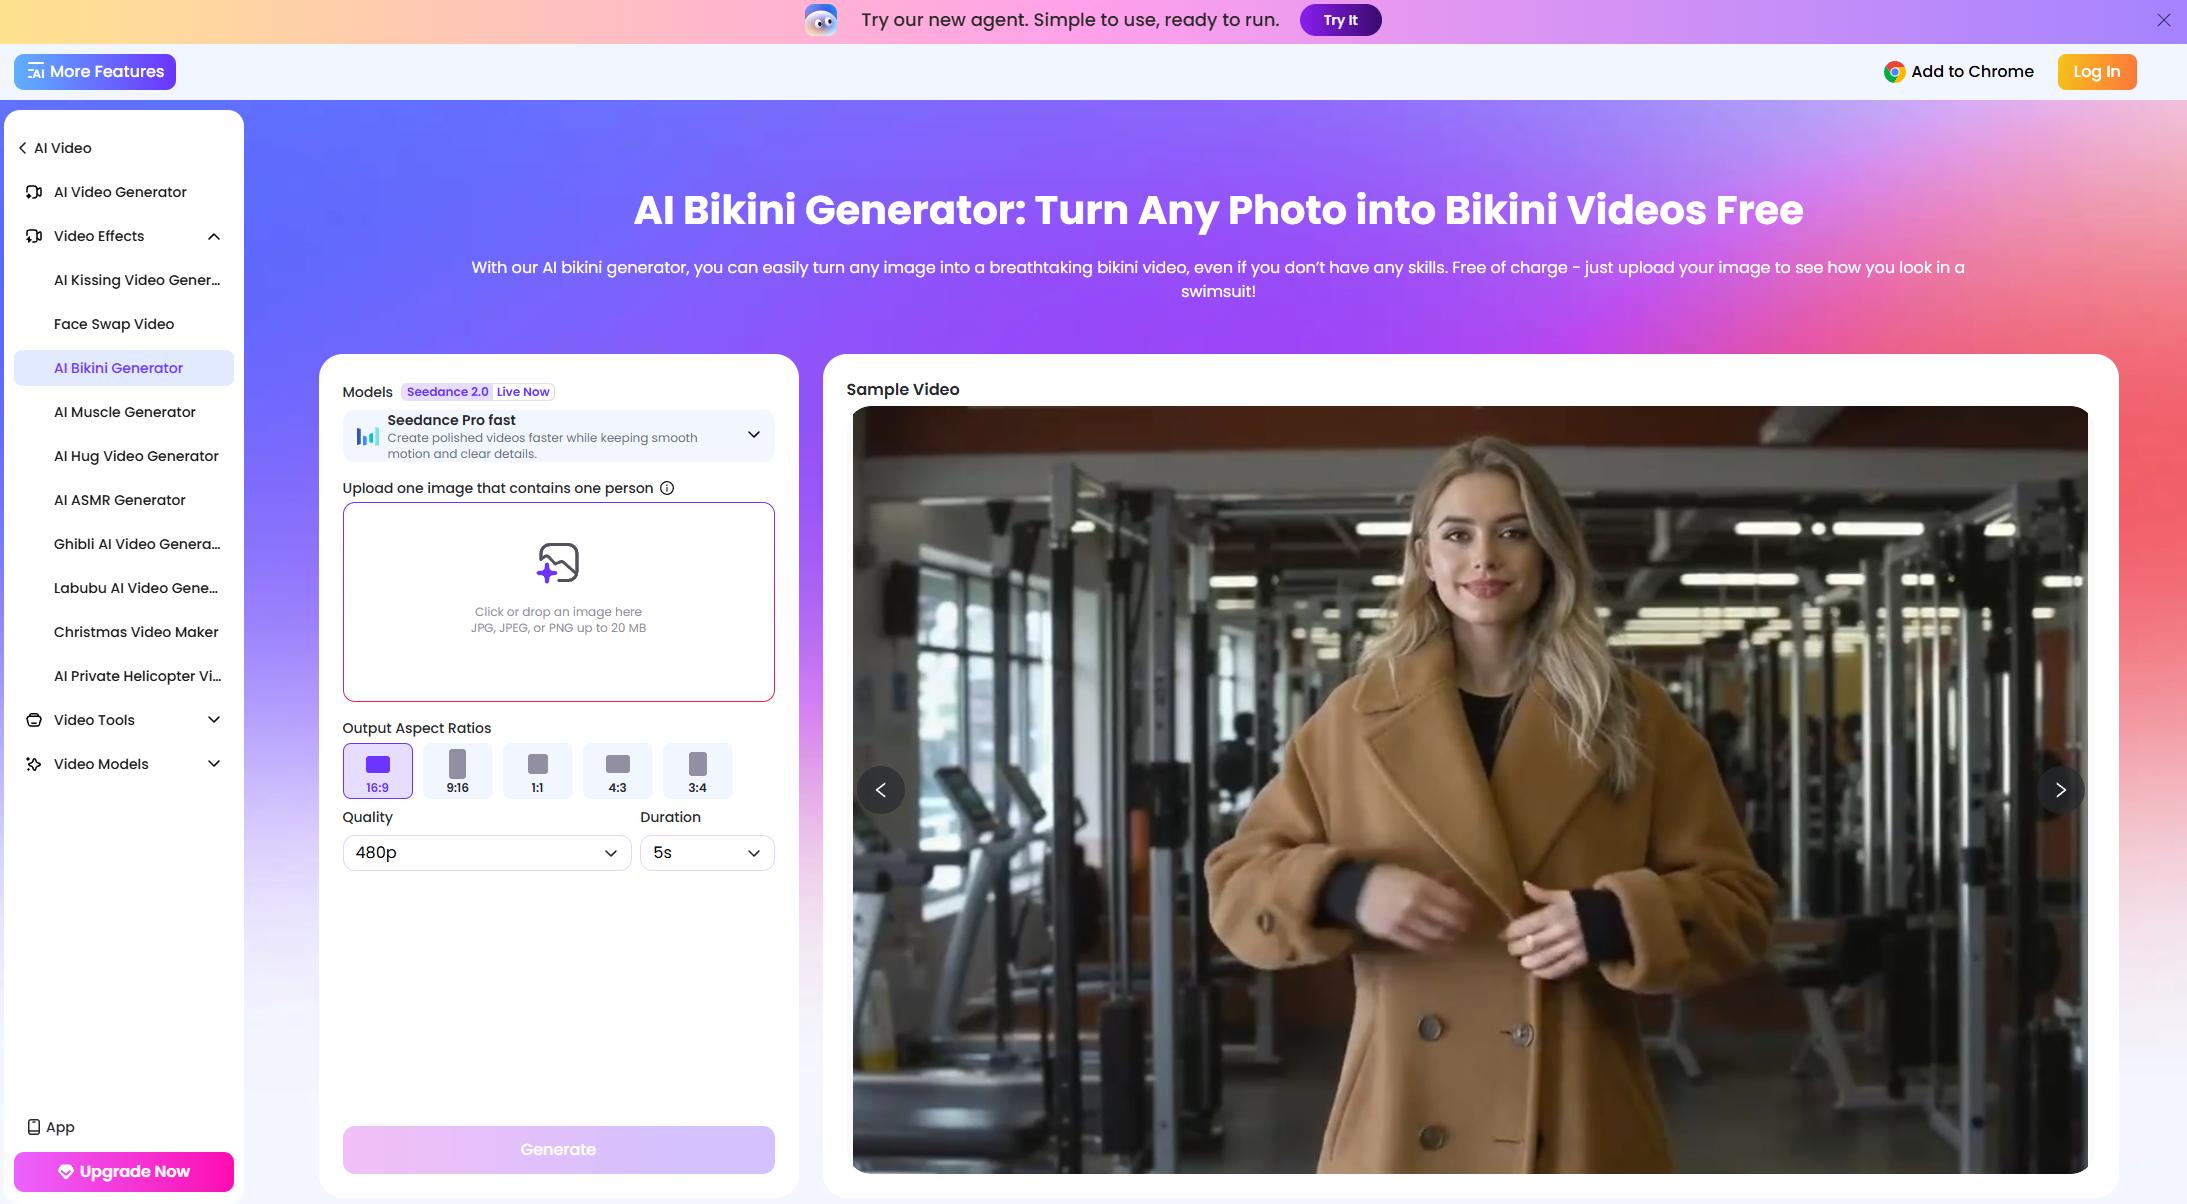Image resolution: width=2187 pixels, height=1204 pixels.
Task: Click the image upload drop zone
Action: tap(558, 602)
